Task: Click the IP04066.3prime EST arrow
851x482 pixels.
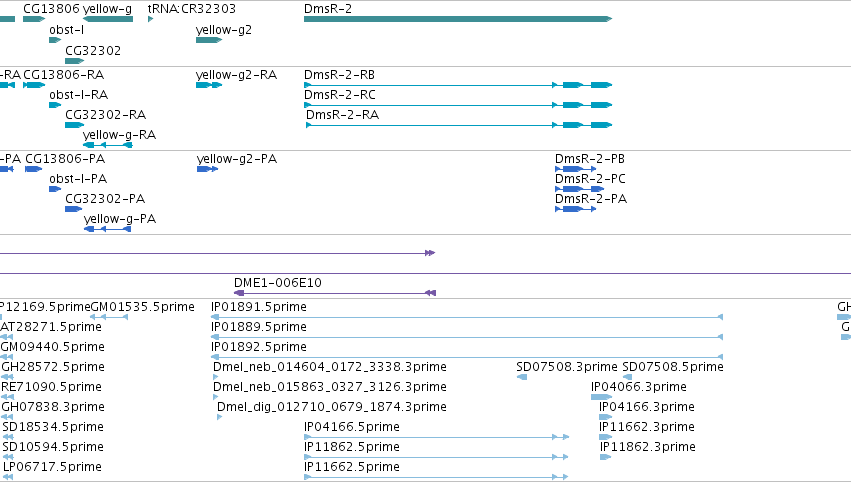Action: (601, 397)
